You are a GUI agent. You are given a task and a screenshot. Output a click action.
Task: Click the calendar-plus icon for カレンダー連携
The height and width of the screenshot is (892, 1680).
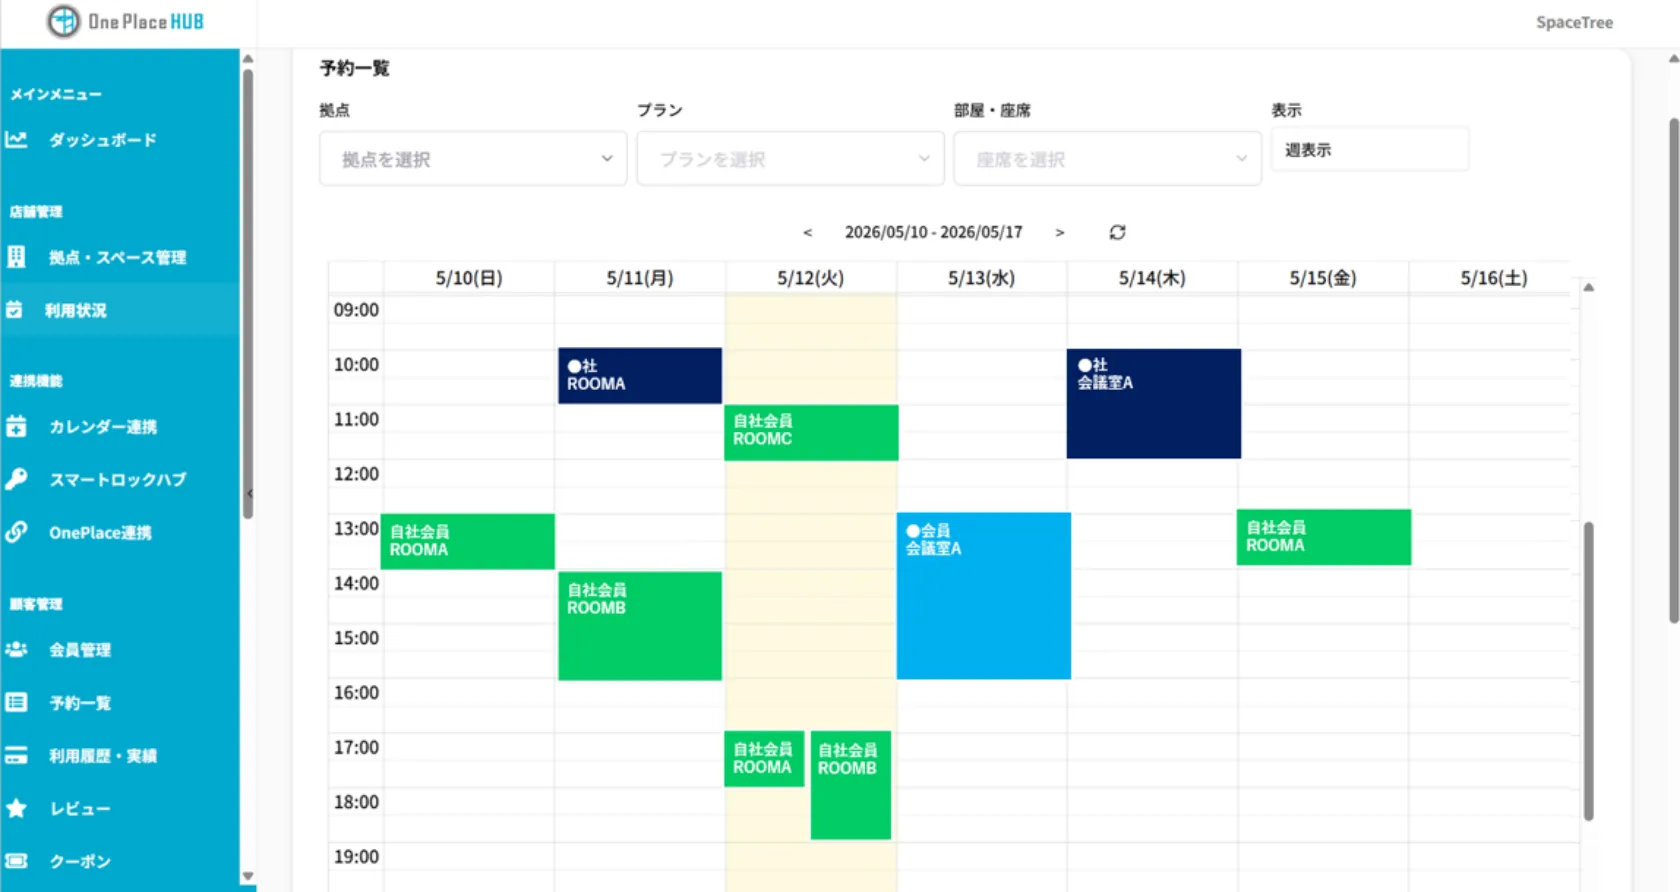16,427
